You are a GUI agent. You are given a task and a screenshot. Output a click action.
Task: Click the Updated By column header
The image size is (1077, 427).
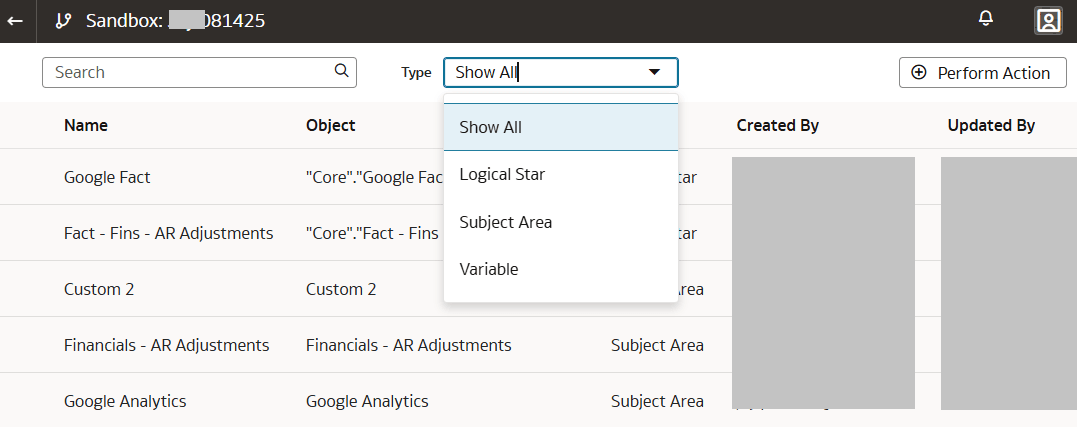[990, 125]
